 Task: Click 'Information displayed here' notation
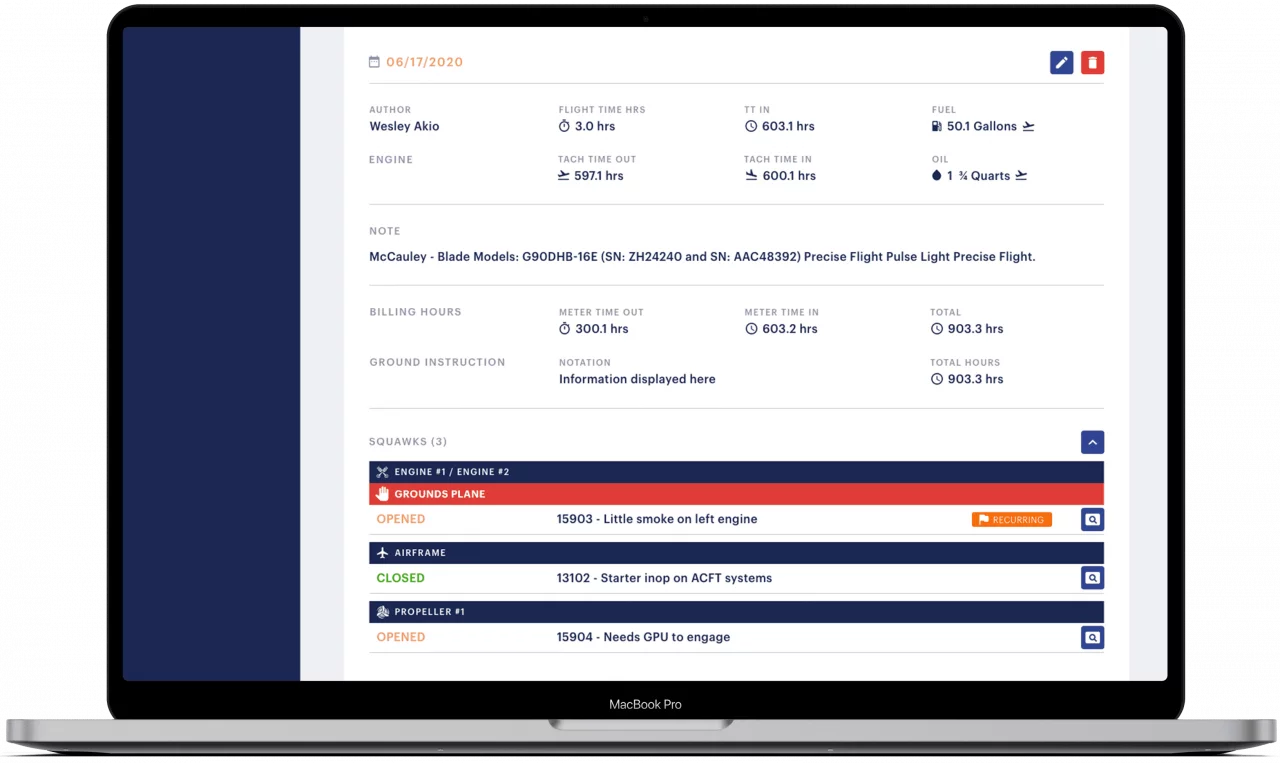click(637, 379)
